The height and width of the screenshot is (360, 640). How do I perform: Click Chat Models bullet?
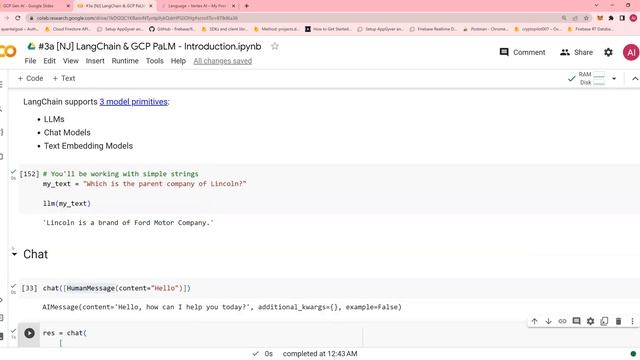tap(67, 132)
